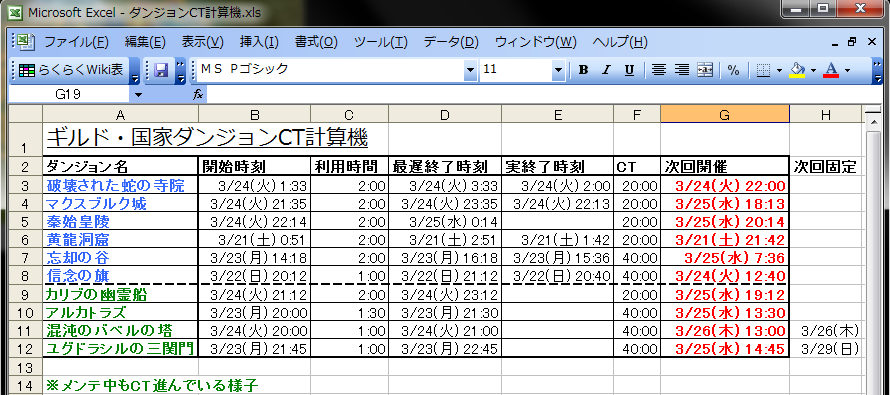890x395 pixels.
Task: Open the 黄龍洞窟 link
Action: [77, 239]
